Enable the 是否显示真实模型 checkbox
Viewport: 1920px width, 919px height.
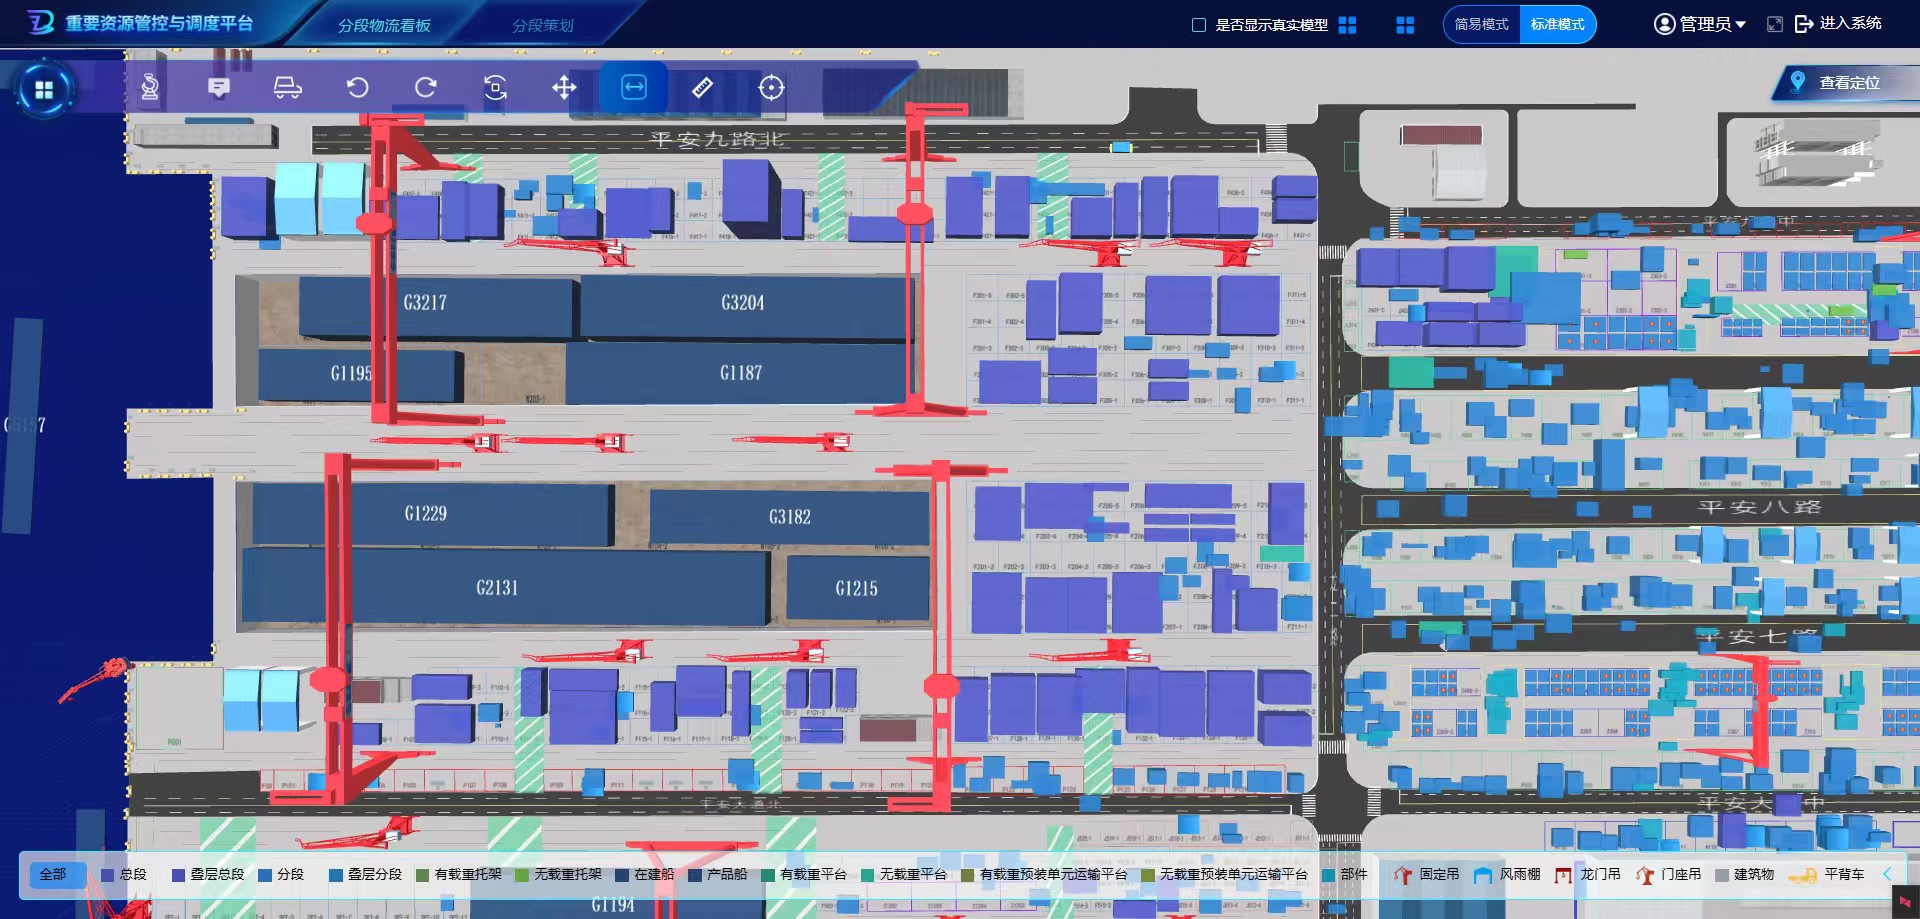(1199, 25)
